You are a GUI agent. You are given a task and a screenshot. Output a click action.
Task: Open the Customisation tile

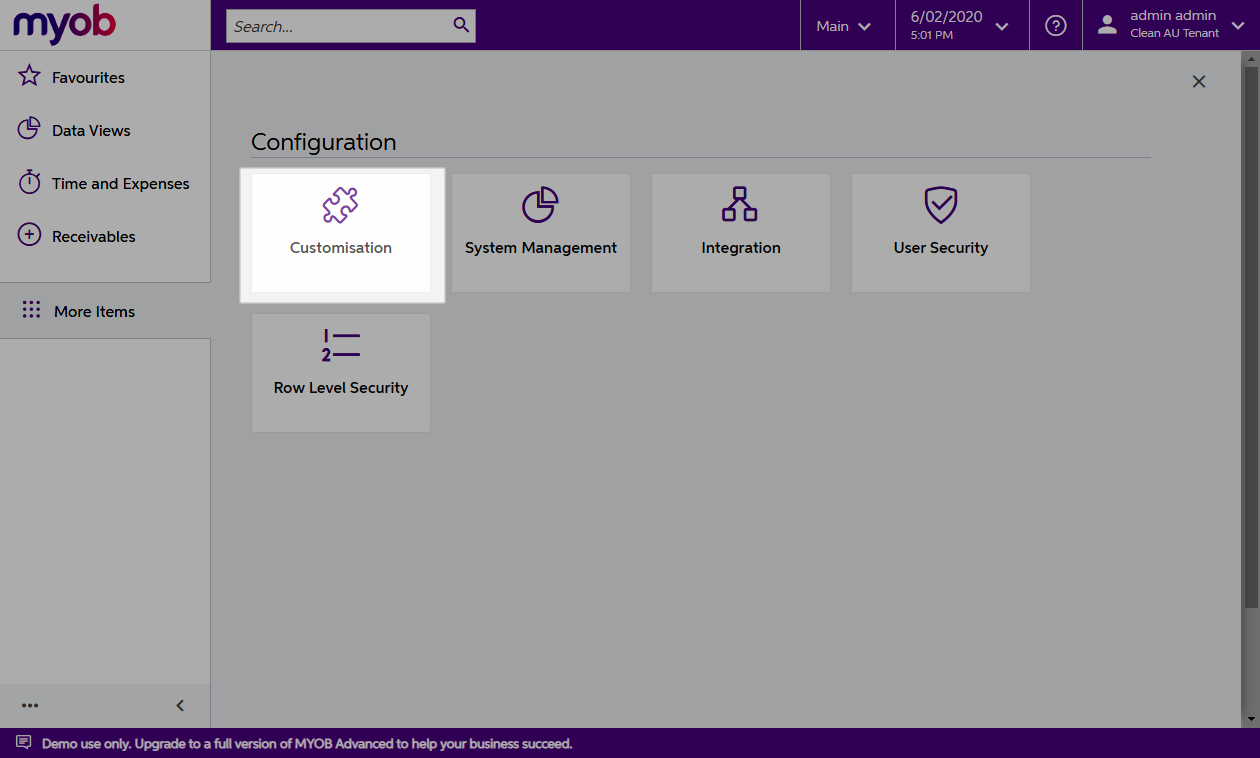[x=341, y=233]
